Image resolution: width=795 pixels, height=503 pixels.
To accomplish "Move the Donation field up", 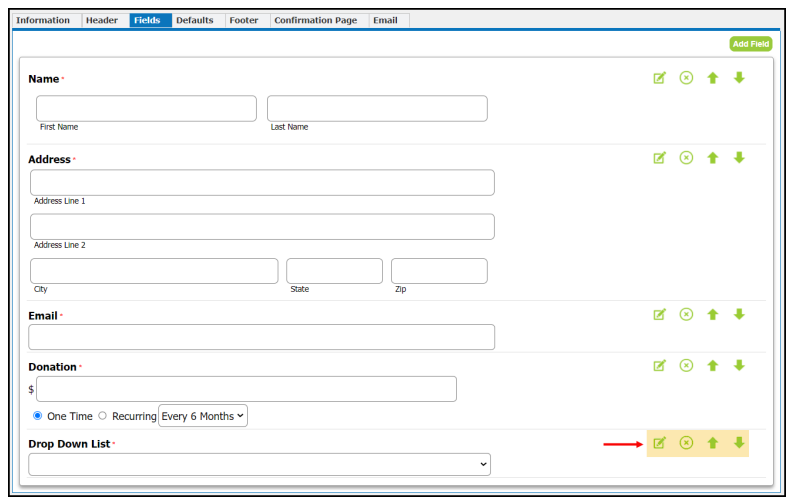I will 713,365.
